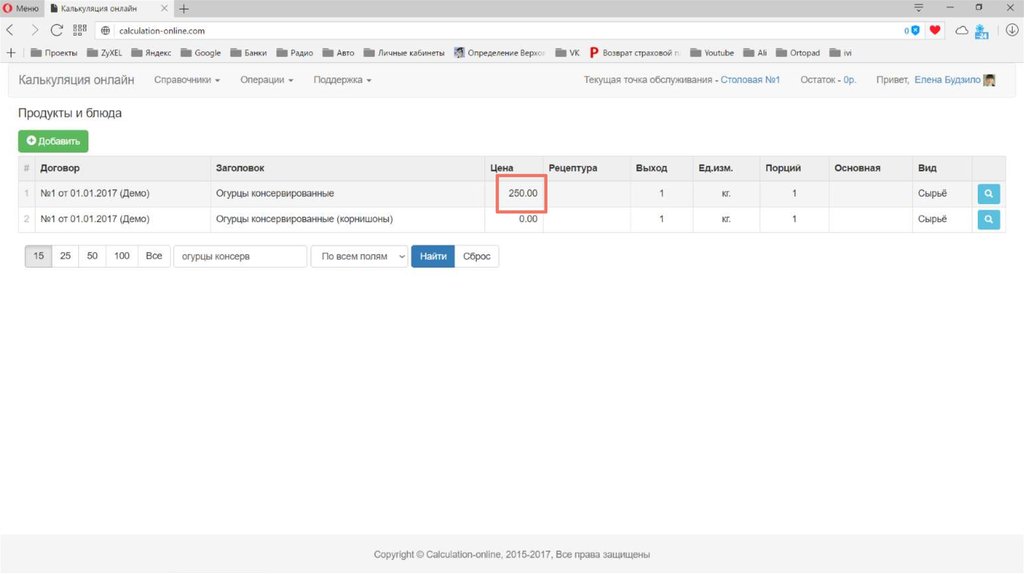The width and height of the screenshot is (1024, 574).
Task: Expand the Справочники dropdown menu
Action: point(187,80)
